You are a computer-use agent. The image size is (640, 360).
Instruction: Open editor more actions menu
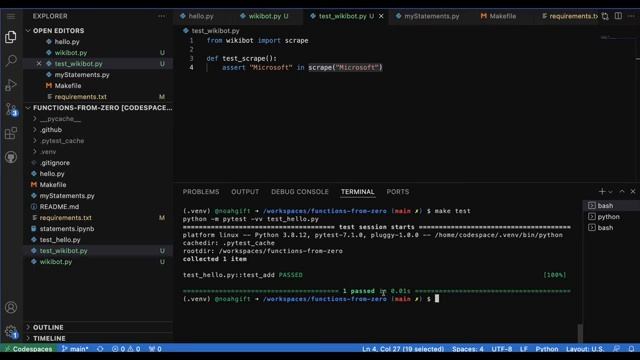point(631,16)
